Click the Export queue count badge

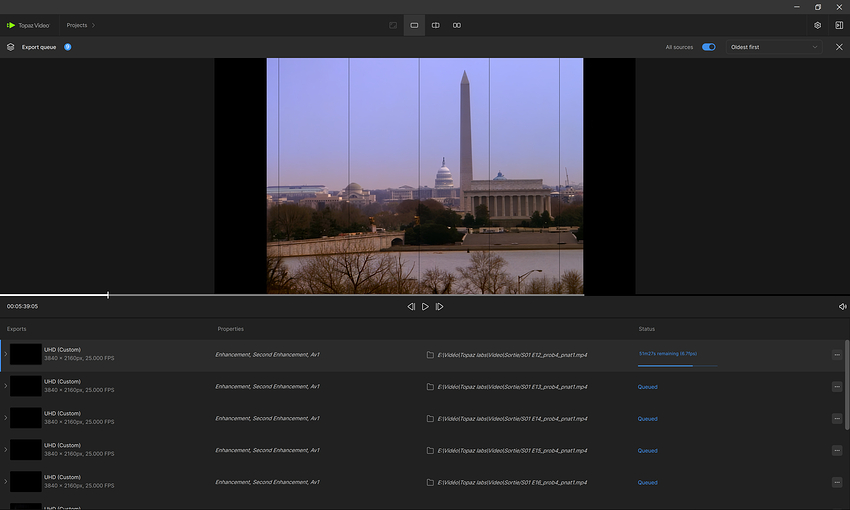68,47
